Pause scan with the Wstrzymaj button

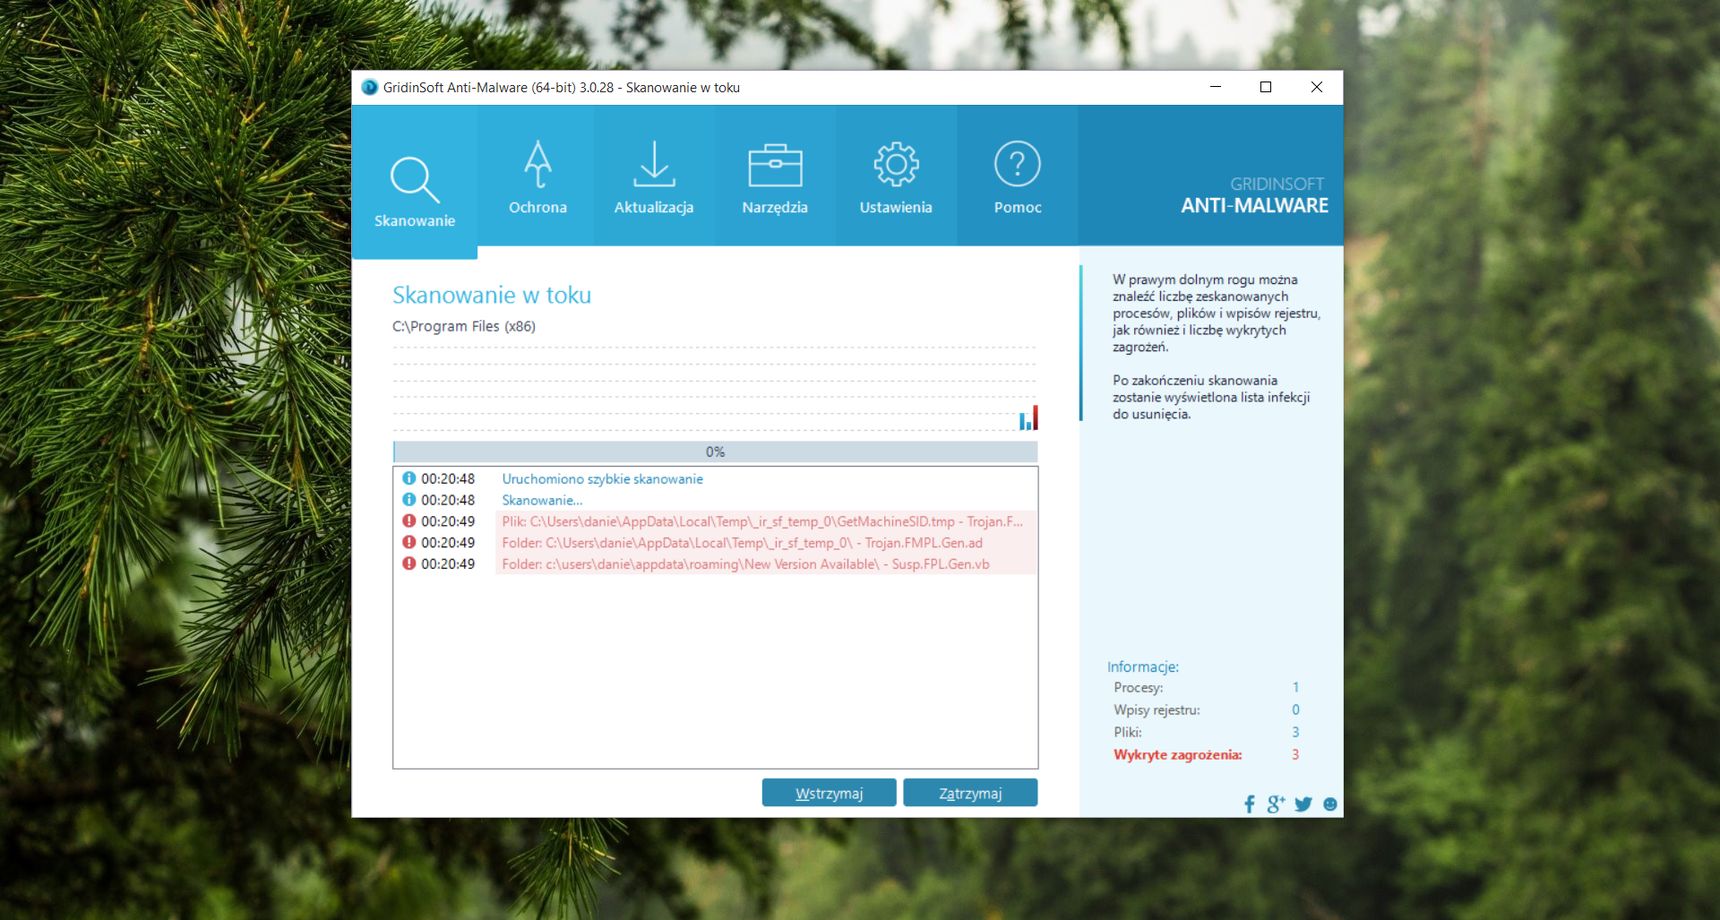(829, 793)
